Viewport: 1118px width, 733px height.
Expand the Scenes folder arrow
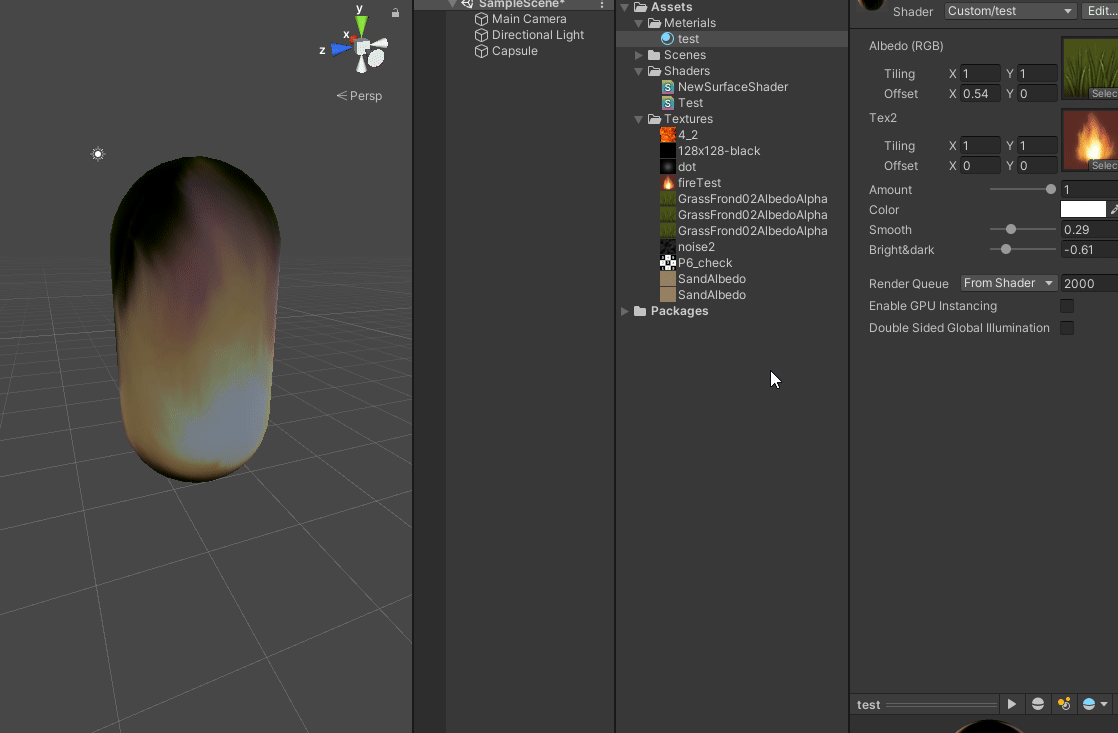pyautogui.click(x=639, y=55)
